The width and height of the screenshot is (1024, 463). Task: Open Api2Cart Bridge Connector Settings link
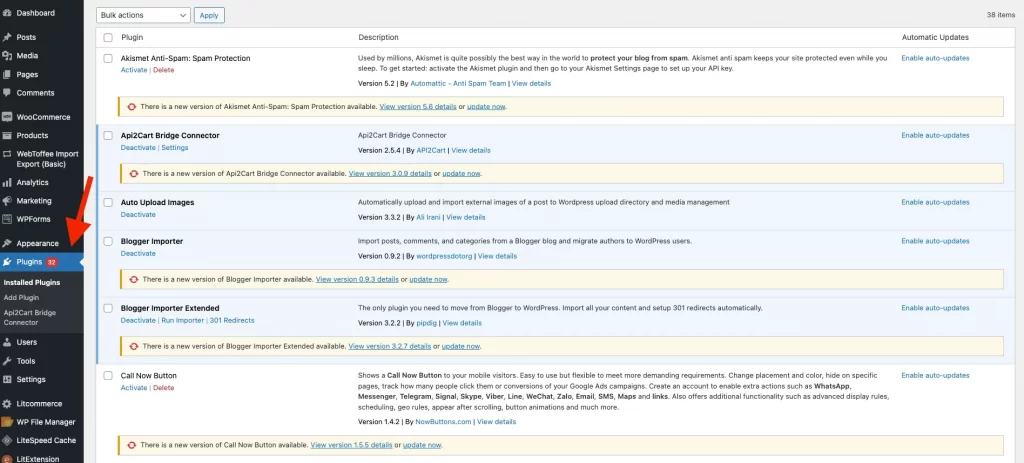[174, 148]
